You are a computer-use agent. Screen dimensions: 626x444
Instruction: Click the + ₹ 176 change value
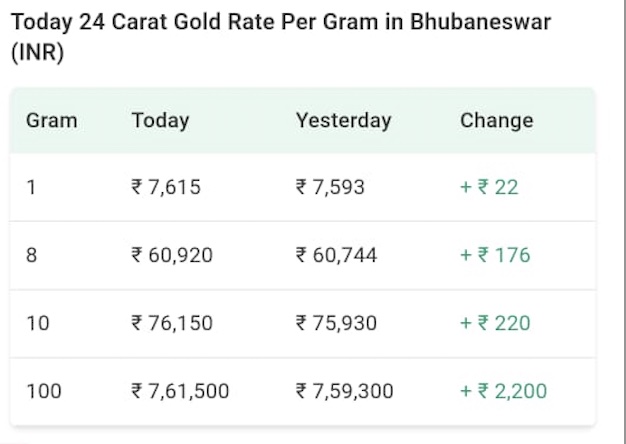[495, 255]
